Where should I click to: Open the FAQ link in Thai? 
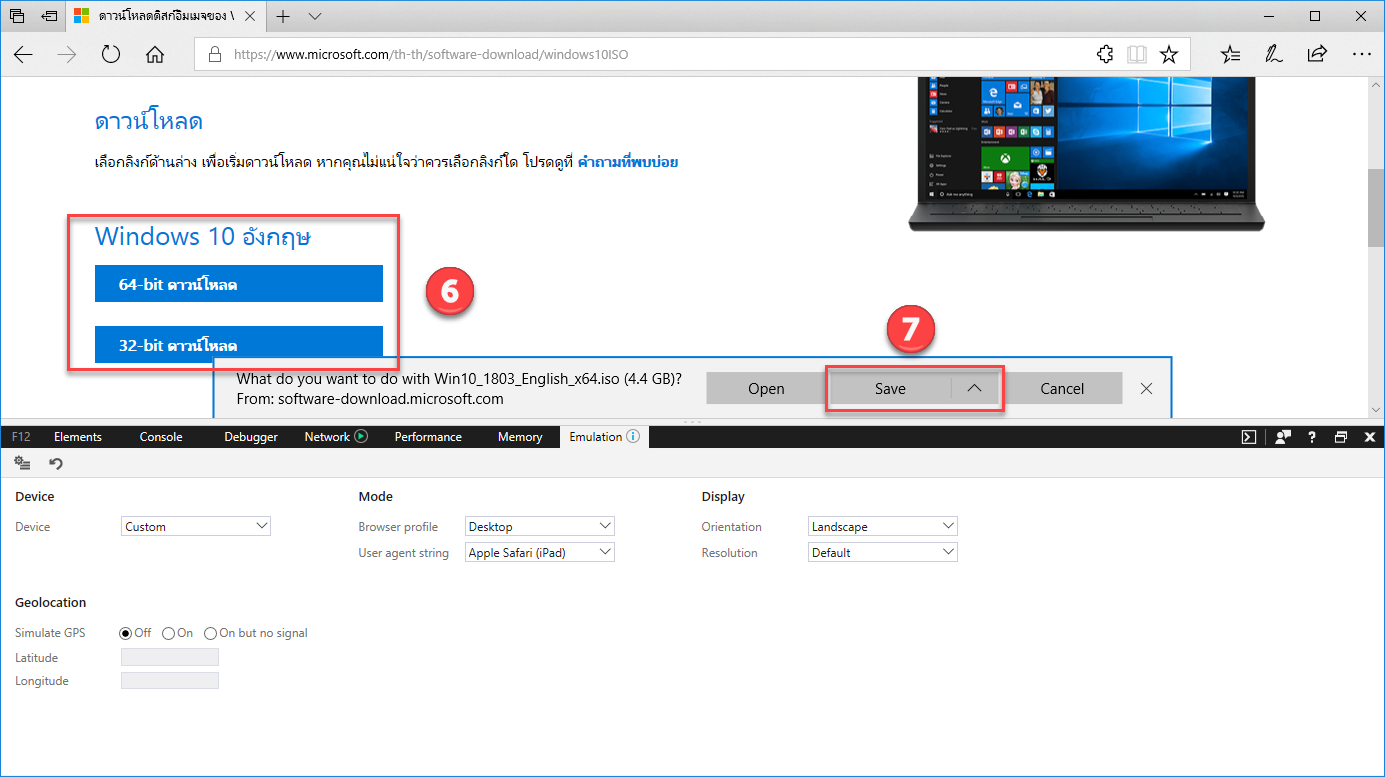click(628, 161)
